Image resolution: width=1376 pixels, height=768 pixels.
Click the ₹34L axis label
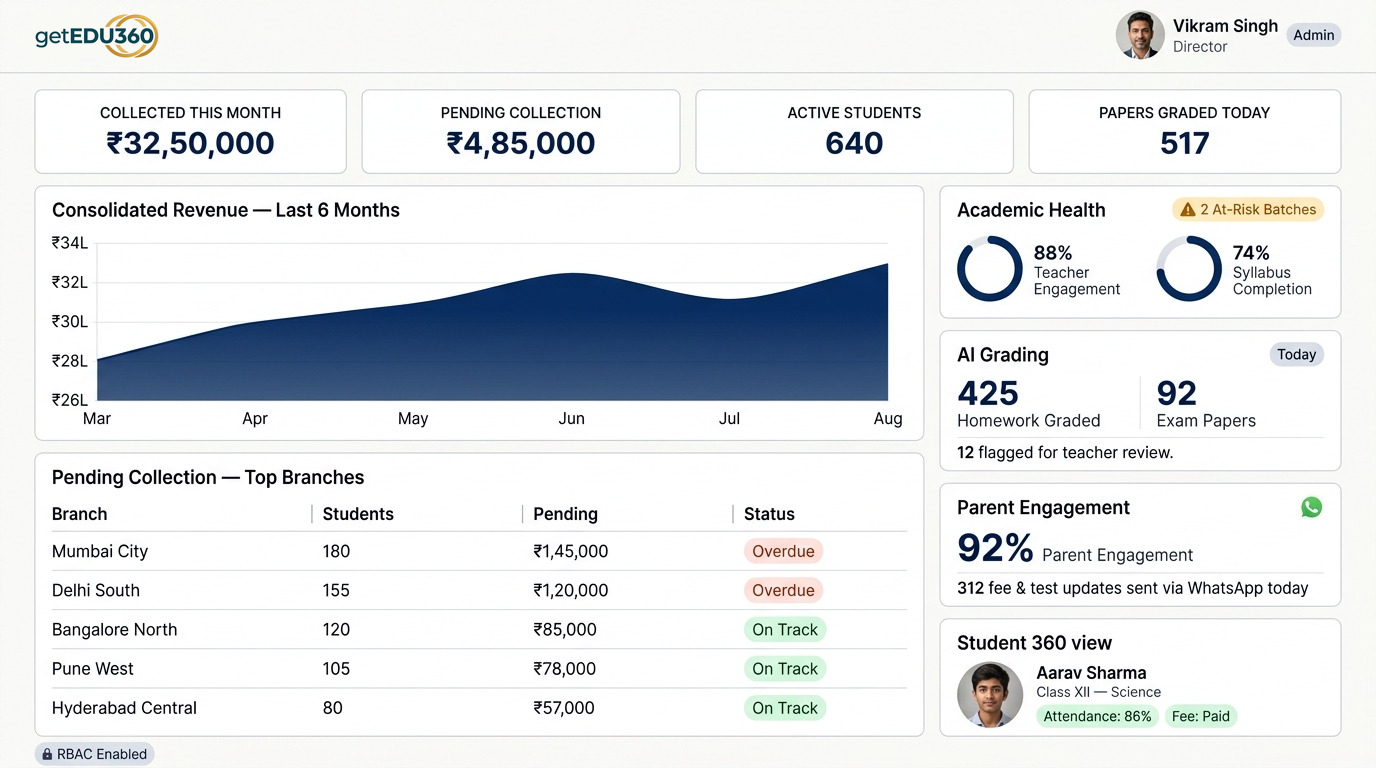70,242
